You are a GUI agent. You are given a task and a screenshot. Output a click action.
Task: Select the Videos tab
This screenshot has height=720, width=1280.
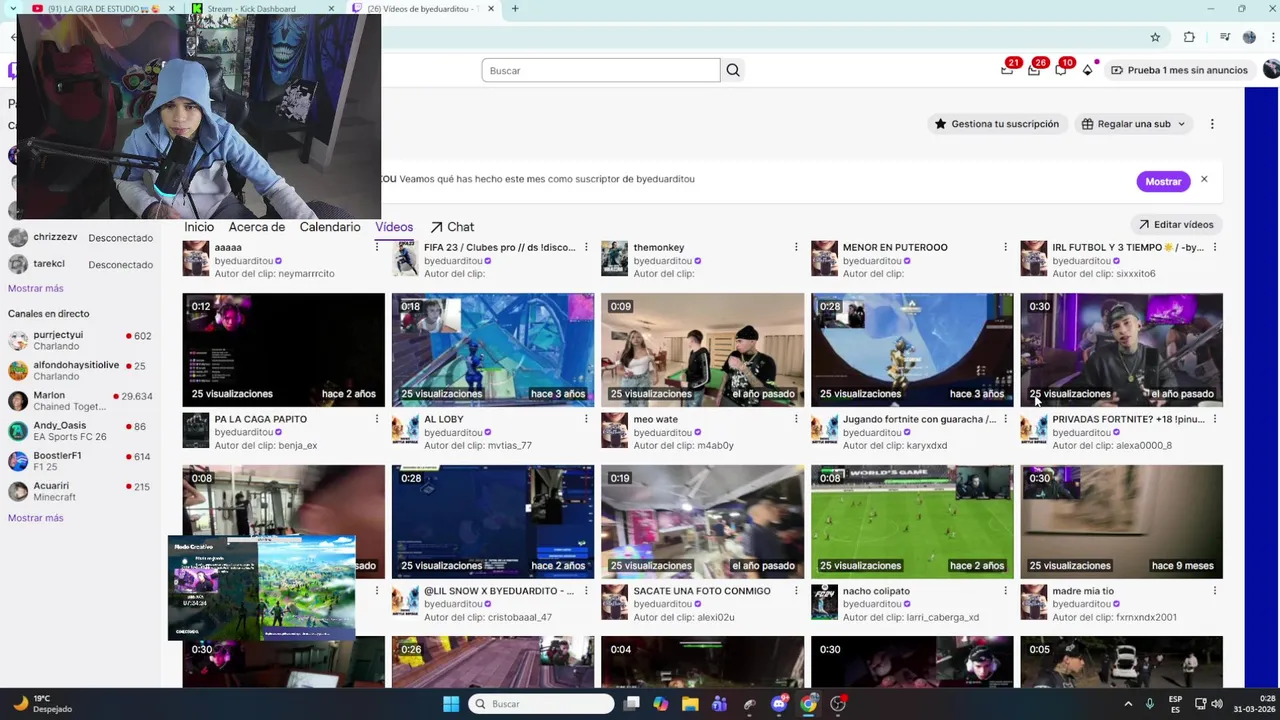(x=394, y=227)
